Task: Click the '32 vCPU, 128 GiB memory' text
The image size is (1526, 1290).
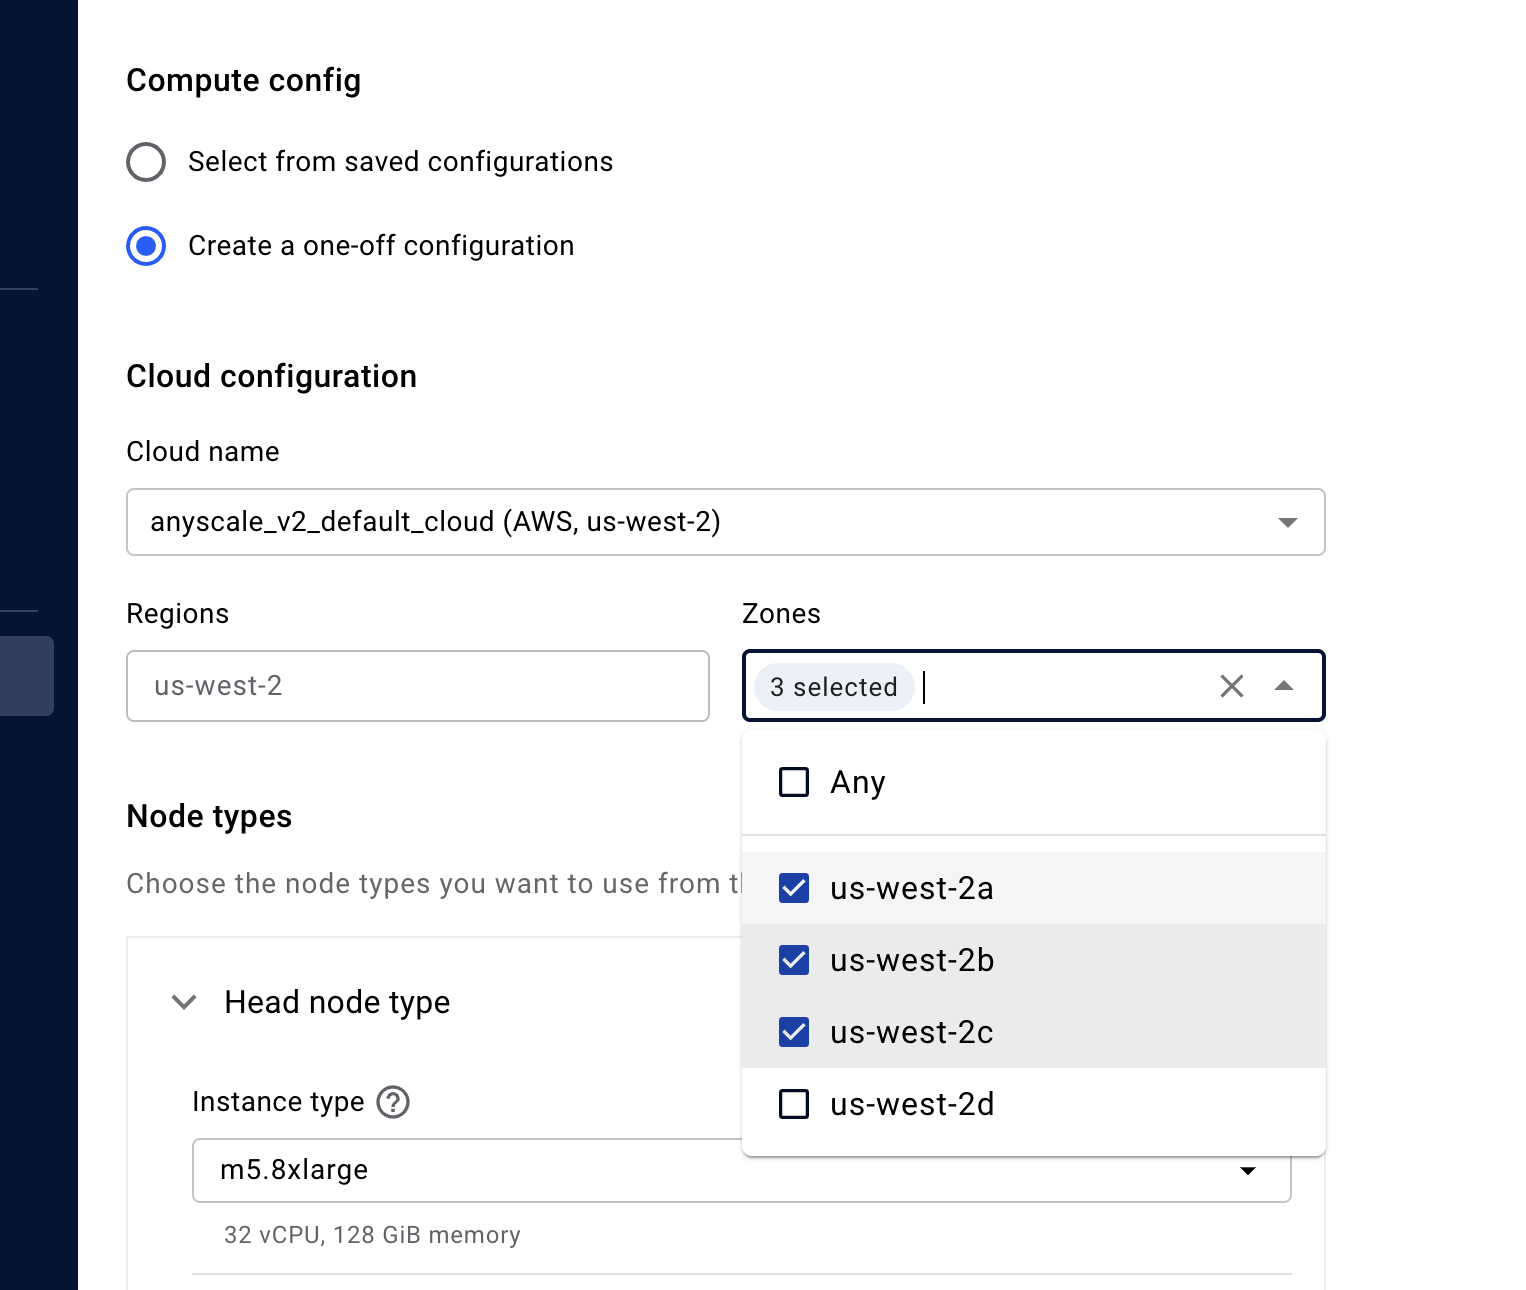Action: pyautogui.click(x=372, y=1235)
